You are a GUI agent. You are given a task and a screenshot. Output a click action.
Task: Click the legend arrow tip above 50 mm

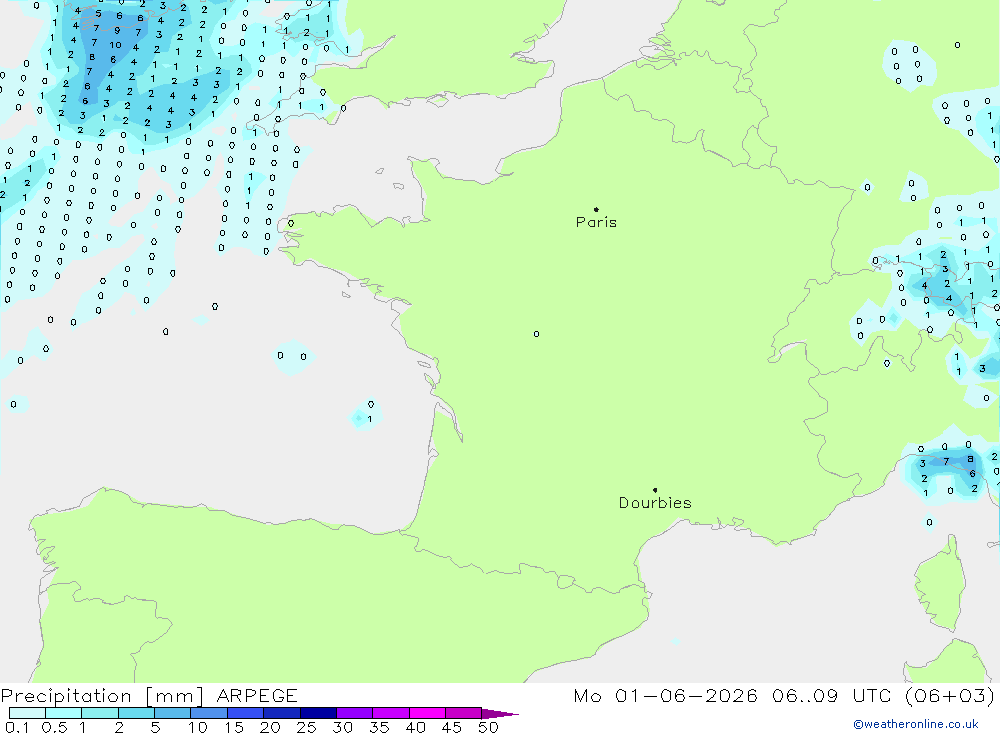click(500, 713)
